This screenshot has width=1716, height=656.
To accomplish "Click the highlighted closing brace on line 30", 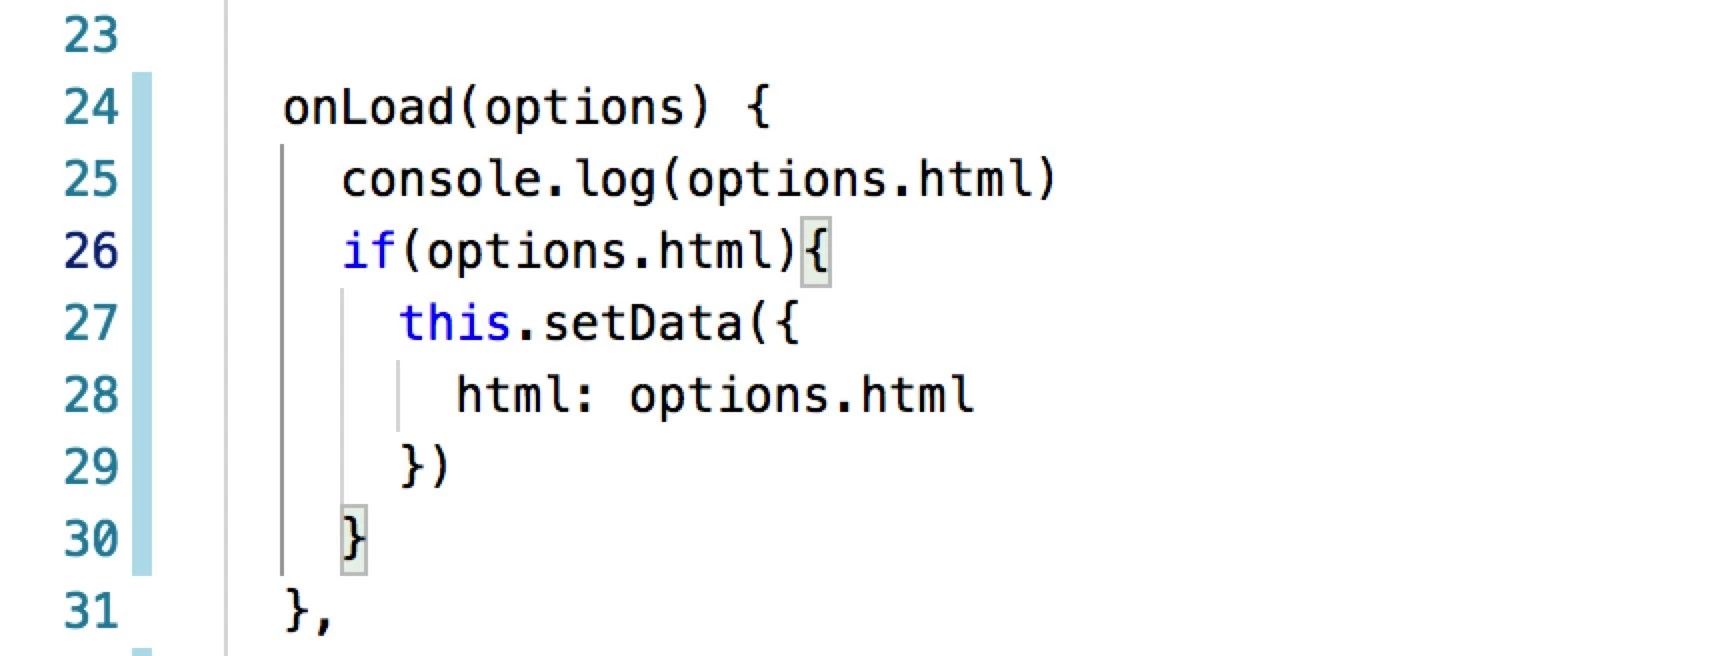I will [354, 540].
